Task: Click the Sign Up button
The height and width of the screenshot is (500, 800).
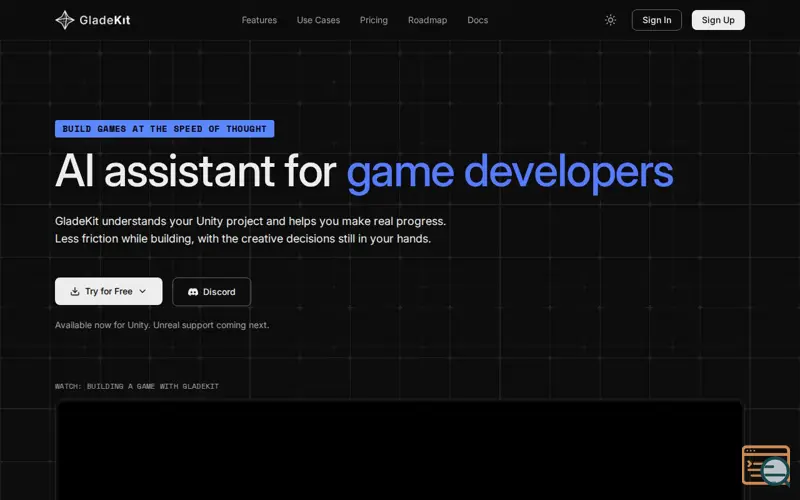Action: [x=718, y=20]
